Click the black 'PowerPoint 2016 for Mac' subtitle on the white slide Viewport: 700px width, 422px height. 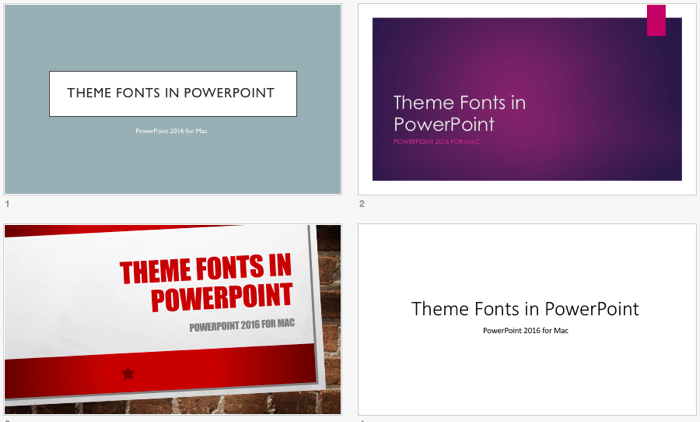pos(525,330)
